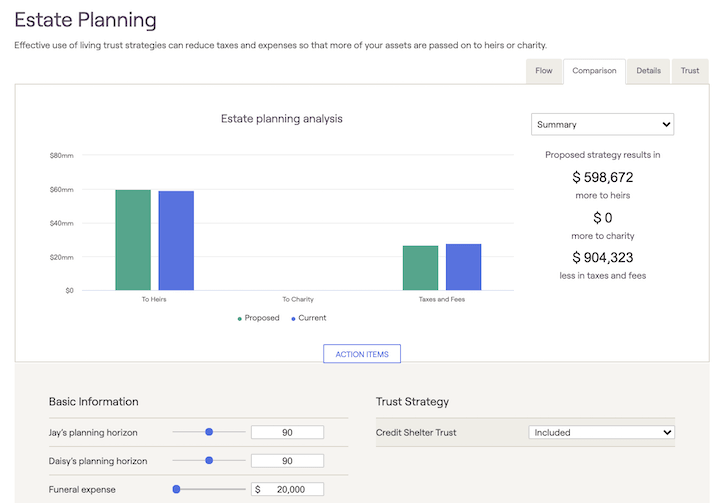
Task: Go to the Trust tab
Action: click(x=690, y=71)
